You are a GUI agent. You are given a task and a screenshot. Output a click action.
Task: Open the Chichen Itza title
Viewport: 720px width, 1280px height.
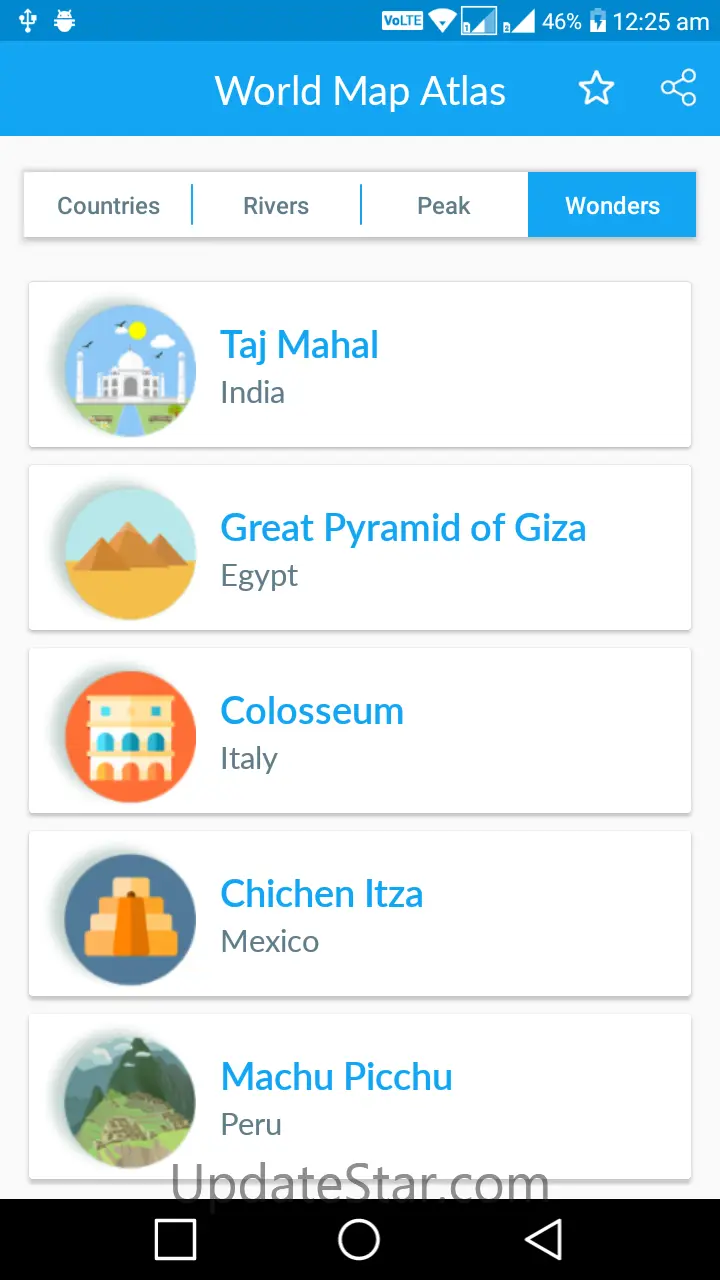click(x=321, y=894)
